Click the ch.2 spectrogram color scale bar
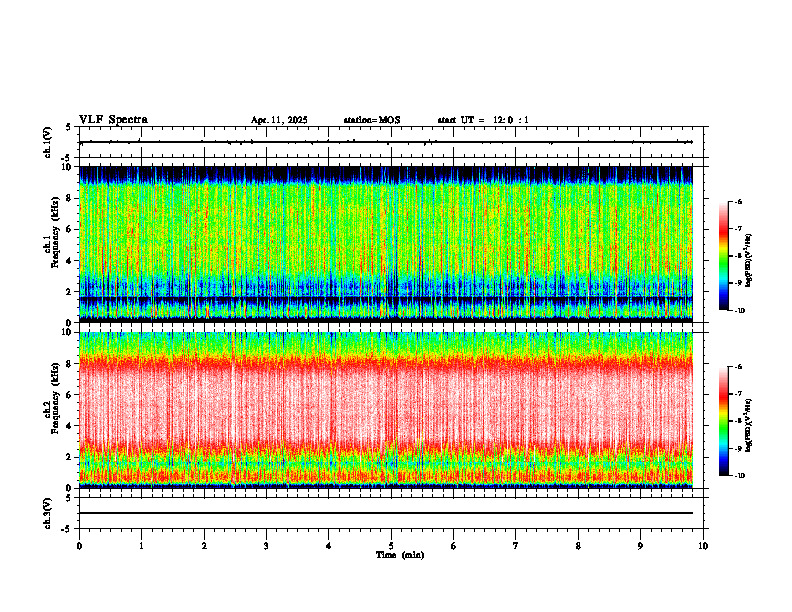The image size is (792, 612). click(x=724, y=421)
